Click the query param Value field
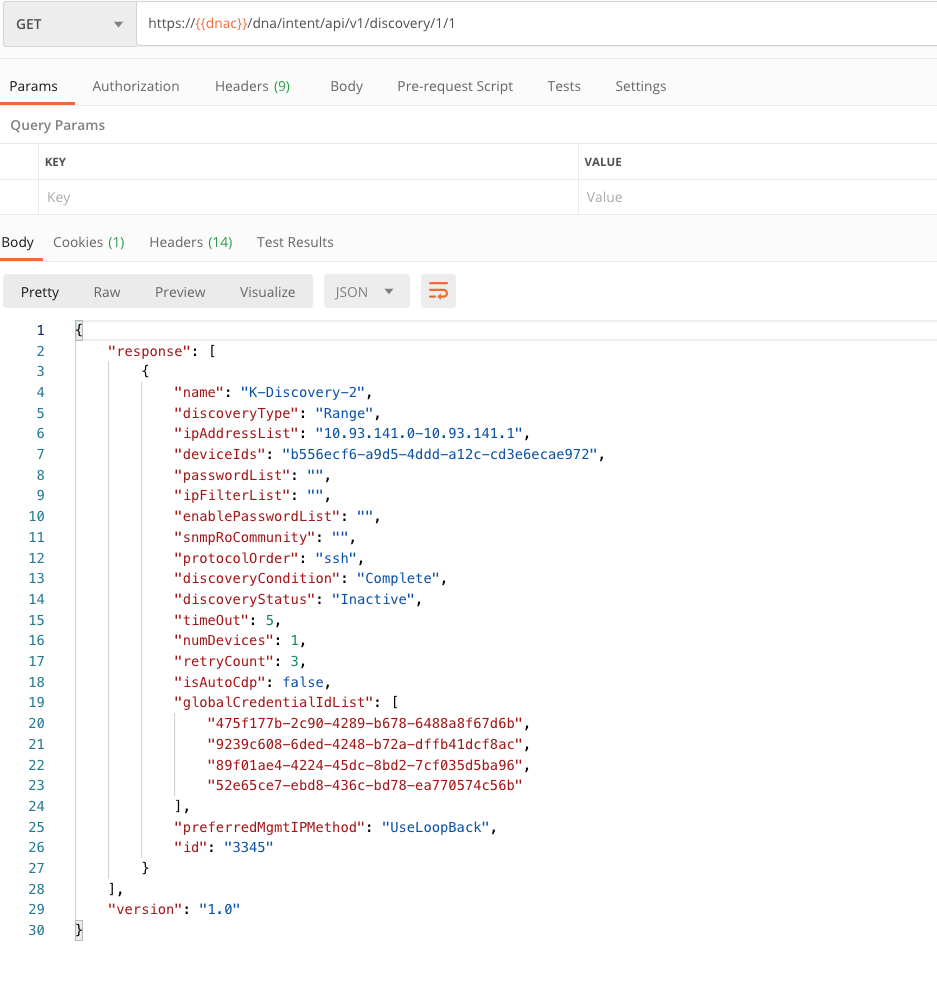The height and width of the screenshot is (981, 937). 756,197
